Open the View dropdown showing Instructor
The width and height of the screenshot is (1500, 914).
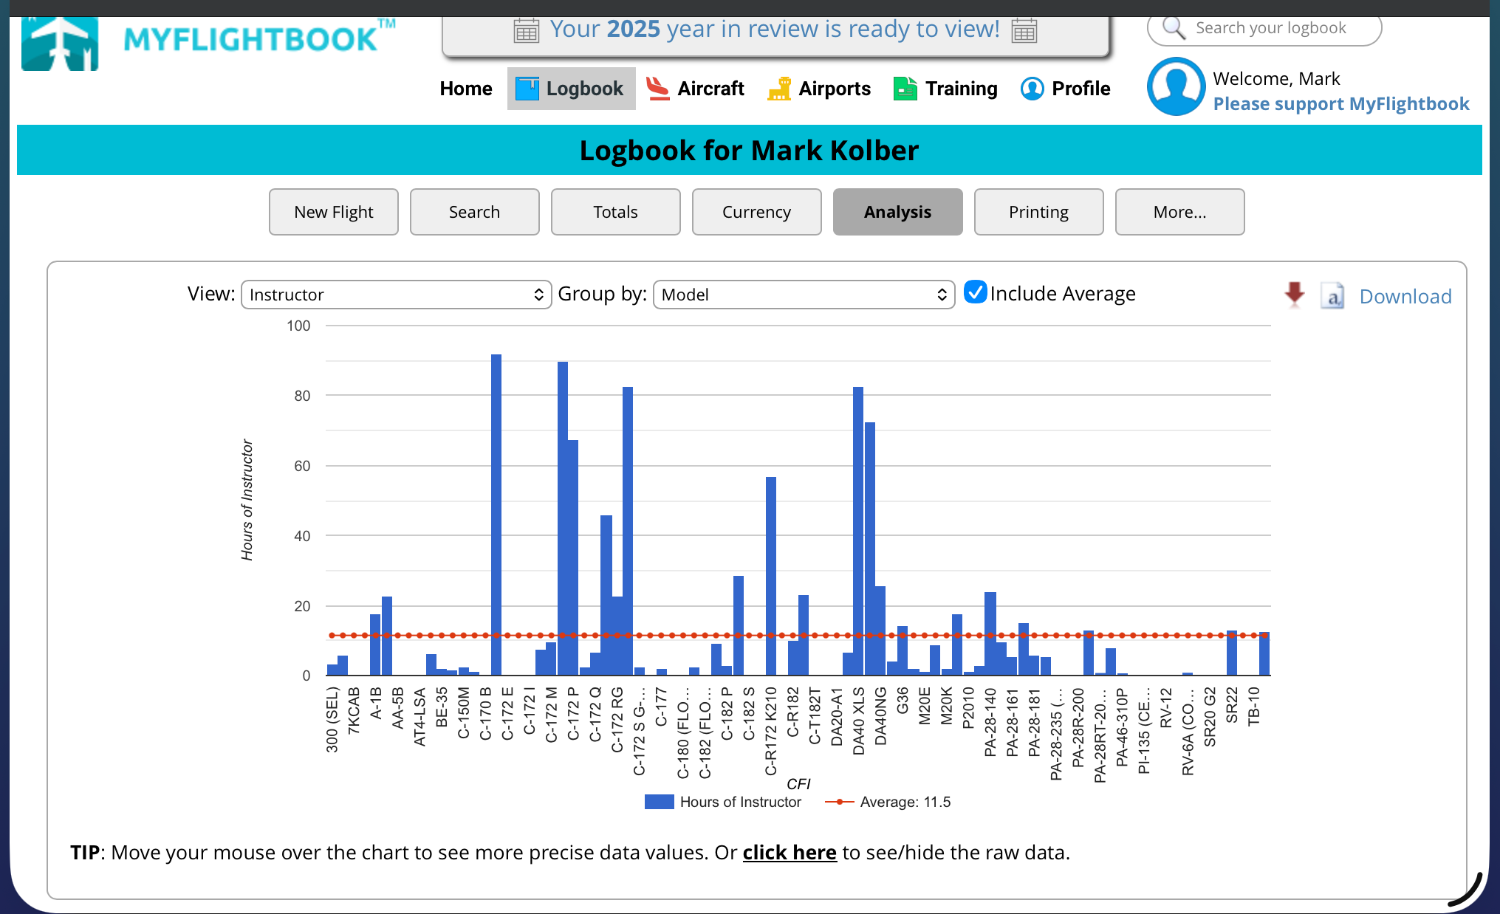pyautogui.click(x=396, y=294)
